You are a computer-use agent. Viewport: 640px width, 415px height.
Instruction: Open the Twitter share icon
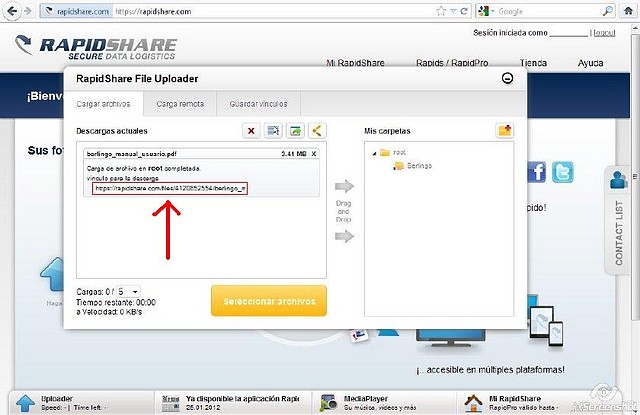(563, 172)
